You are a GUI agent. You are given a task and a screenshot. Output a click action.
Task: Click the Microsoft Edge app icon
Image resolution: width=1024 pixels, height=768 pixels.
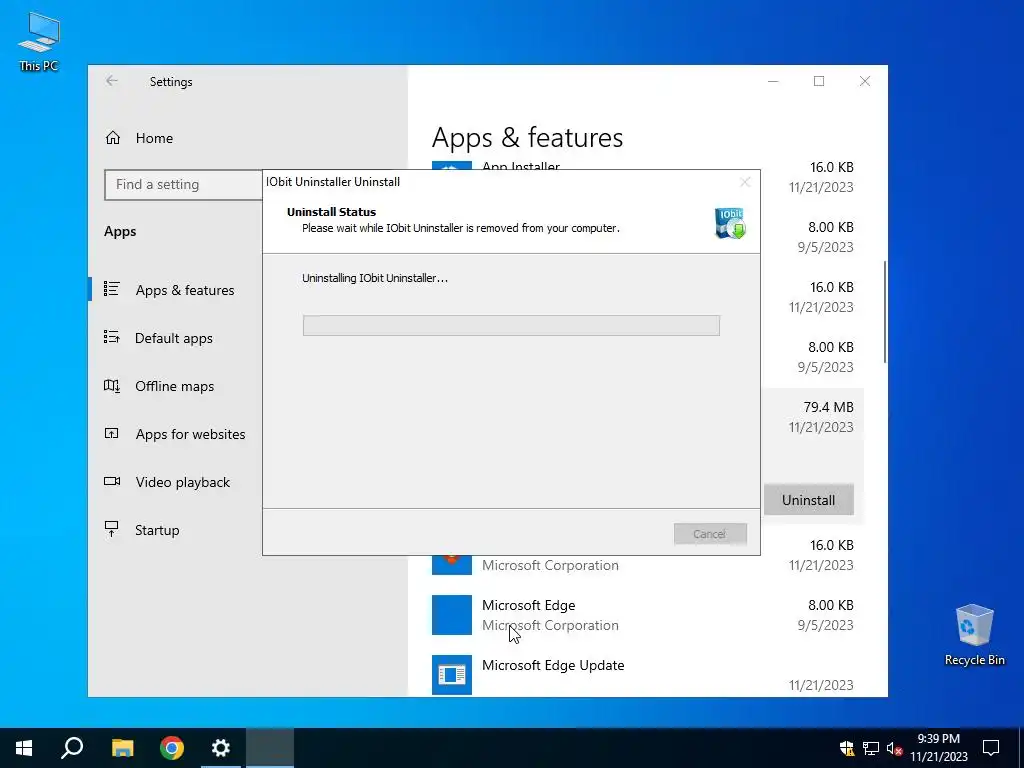[451, 615]
